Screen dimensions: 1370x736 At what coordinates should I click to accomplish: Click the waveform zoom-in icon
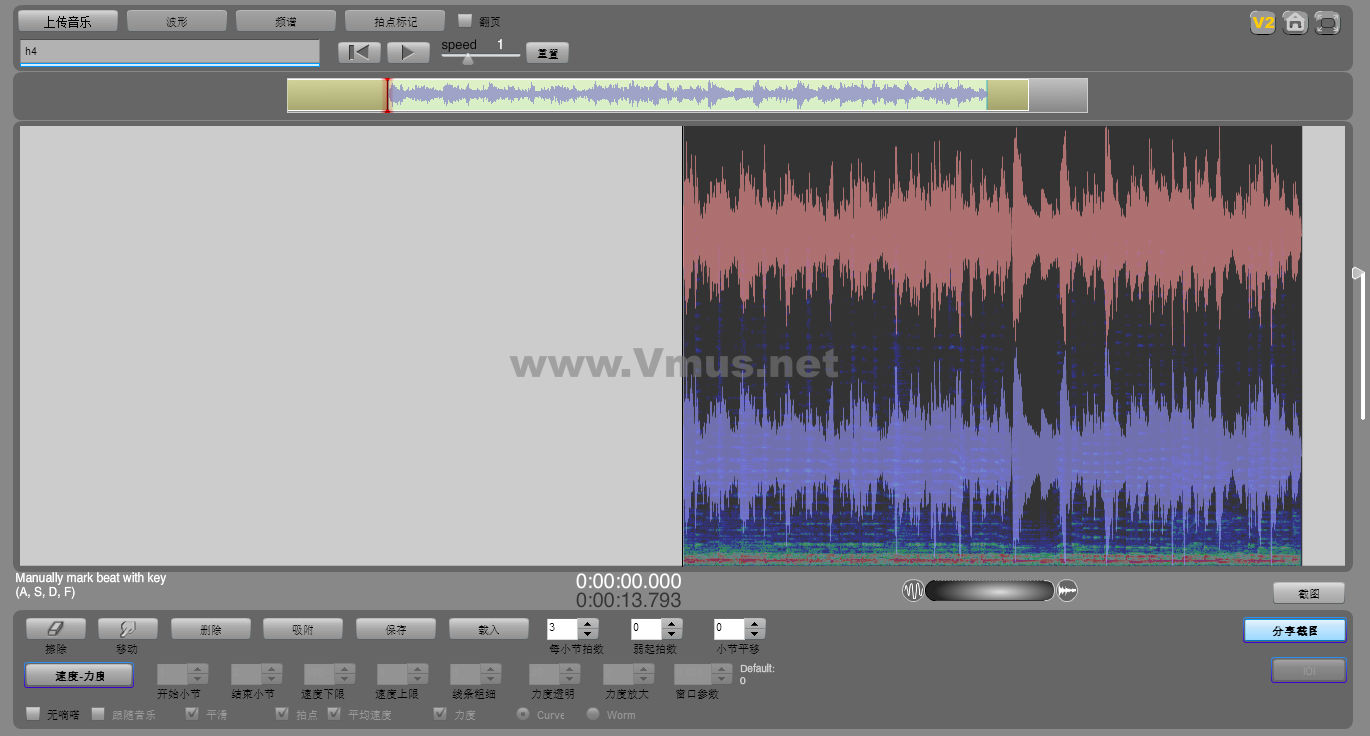[1068, 591]
